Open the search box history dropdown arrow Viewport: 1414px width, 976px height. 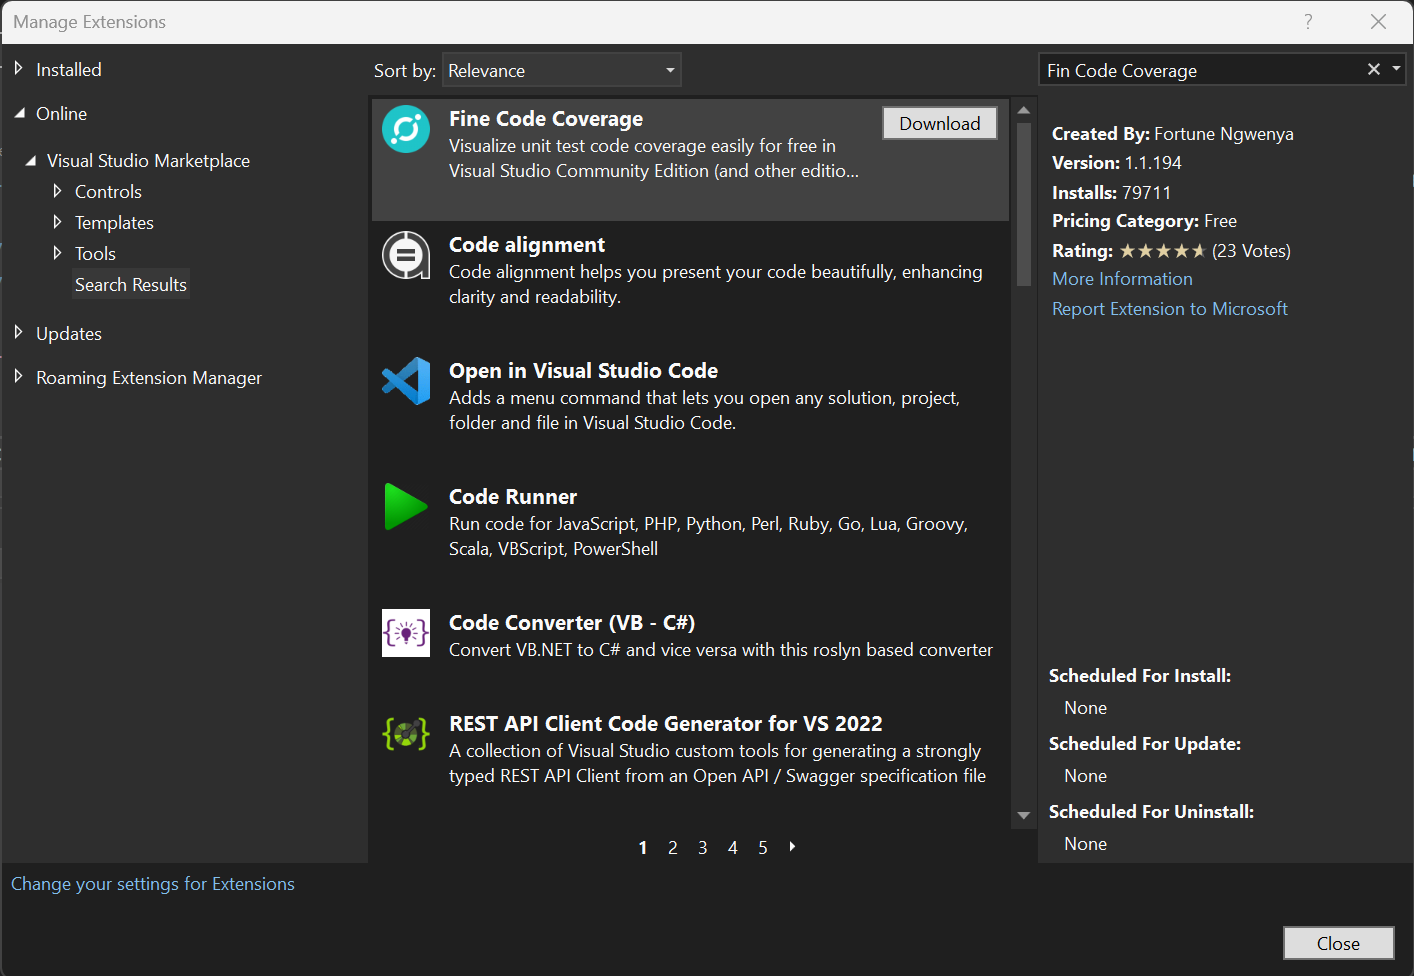[x=1396, y=69]
